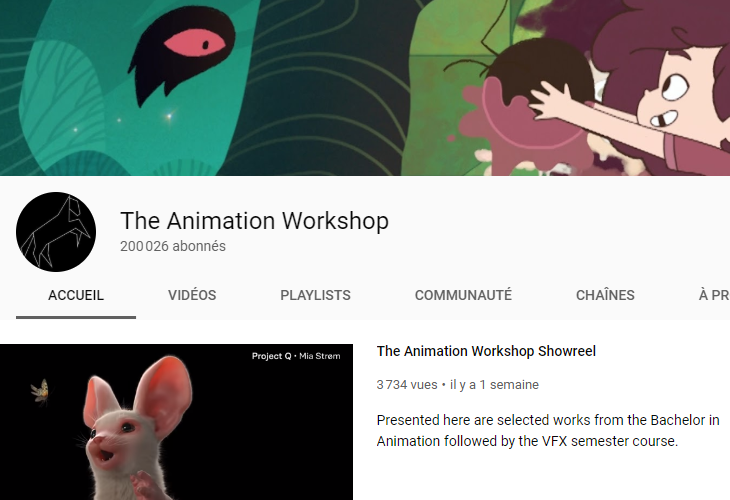This screenshot has height=500, width=730.
Task: Go to the COMMUNAUTÉ tab
Action: point(463,295)
